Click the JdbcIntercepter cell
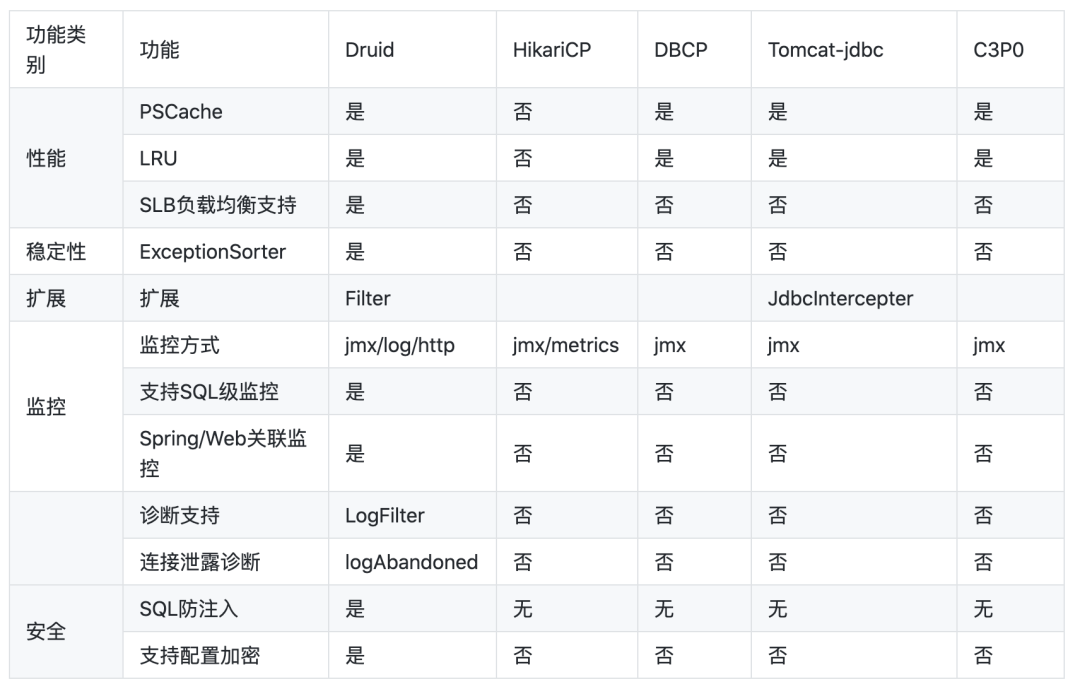The width and height of the screenshot is (1080, 689). pos(840,298)
